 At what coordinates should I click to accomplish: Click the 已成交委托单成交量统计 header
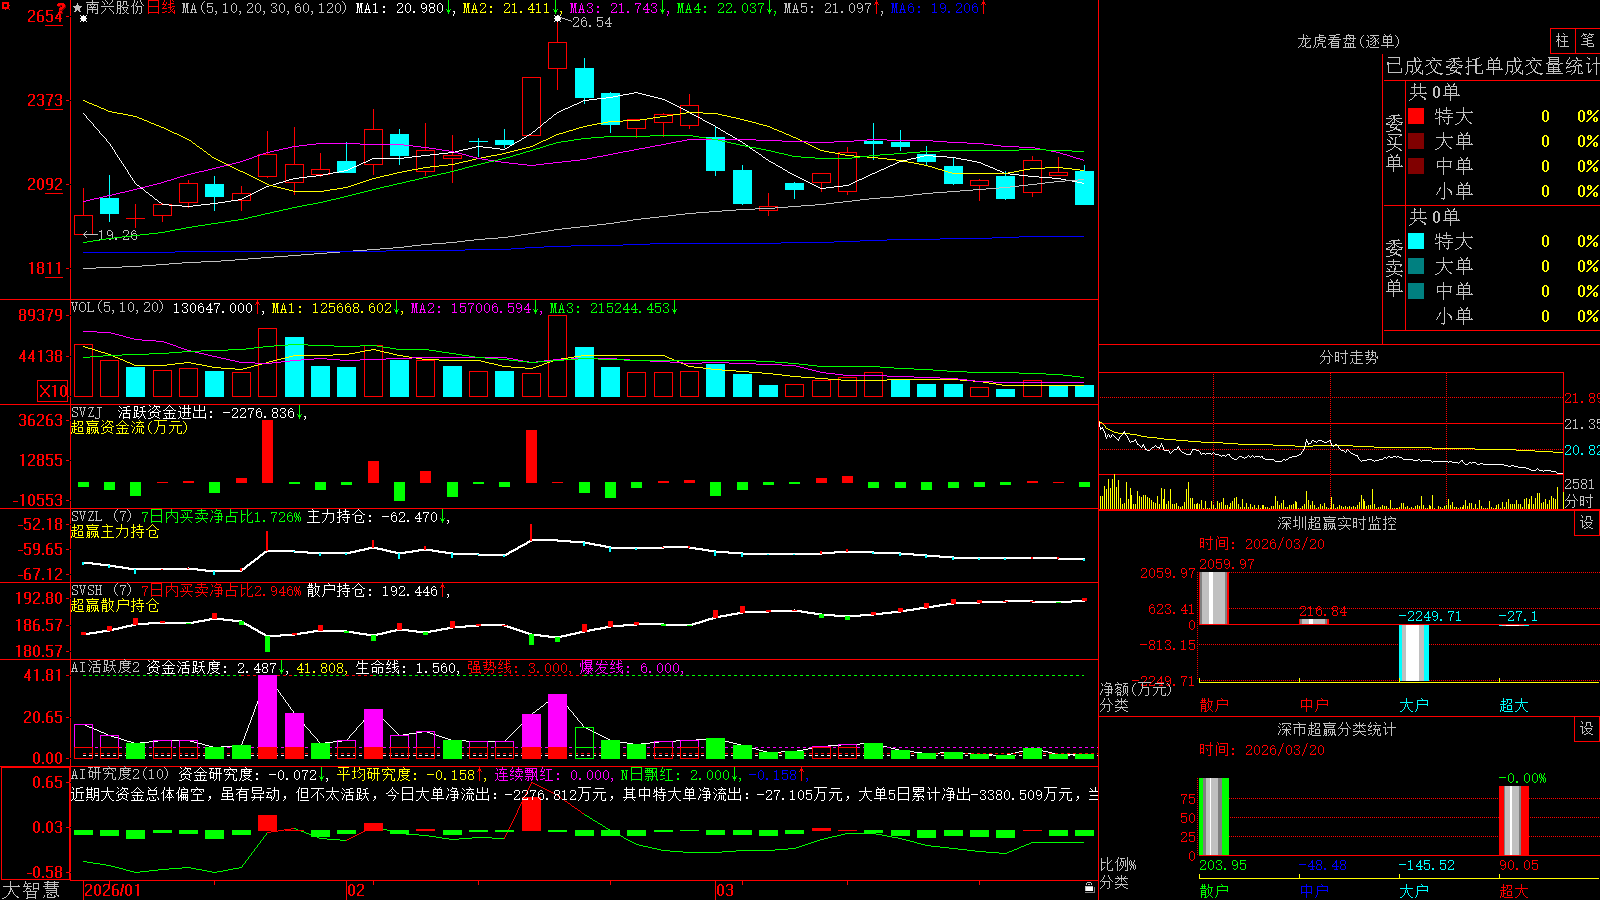pos(1492,66)
